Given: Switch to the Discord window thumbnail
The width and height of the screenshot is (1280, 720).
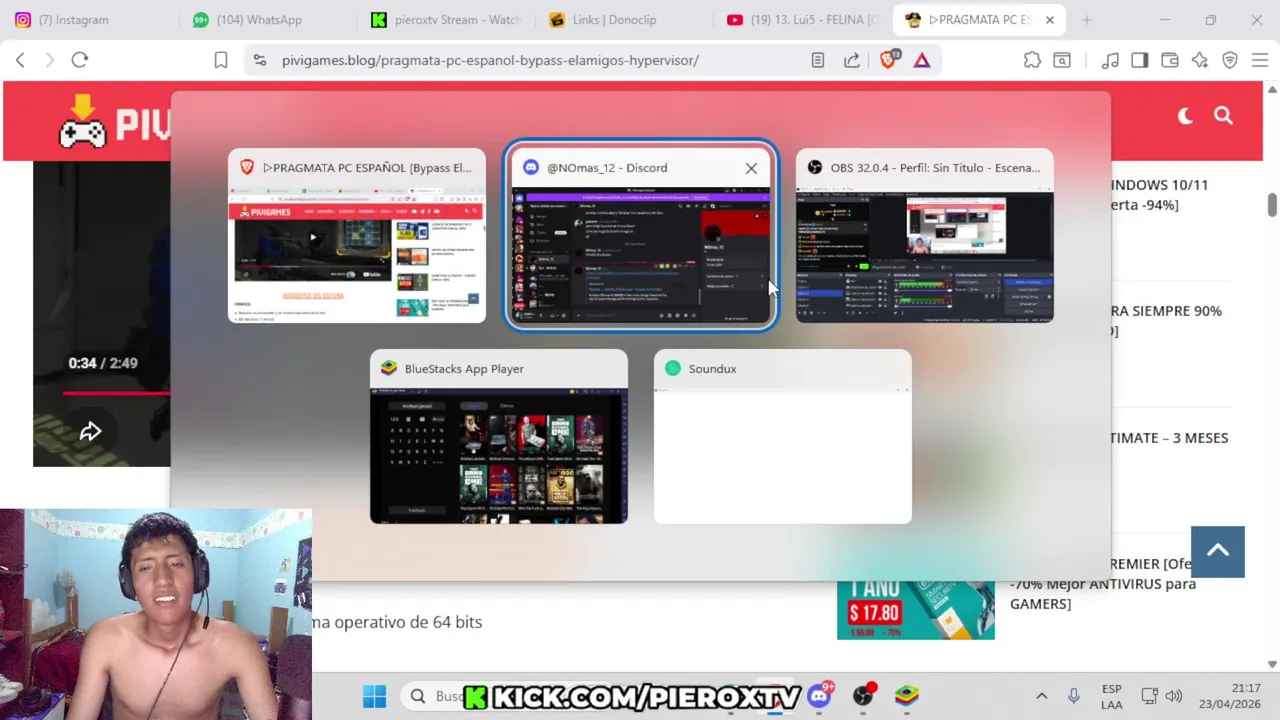Looking at the screenshot, I should pyautogui.click(x=640, y=236).
